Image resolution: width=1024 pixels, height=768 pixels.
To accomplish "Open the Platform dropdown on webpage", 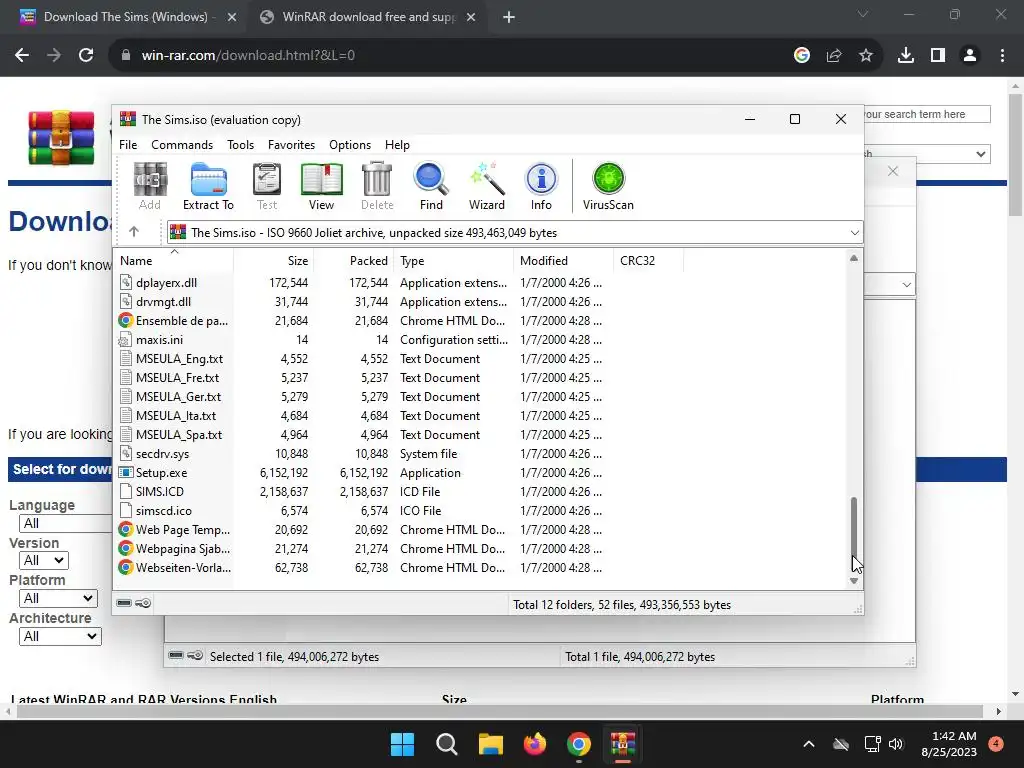I will (58, 598).
